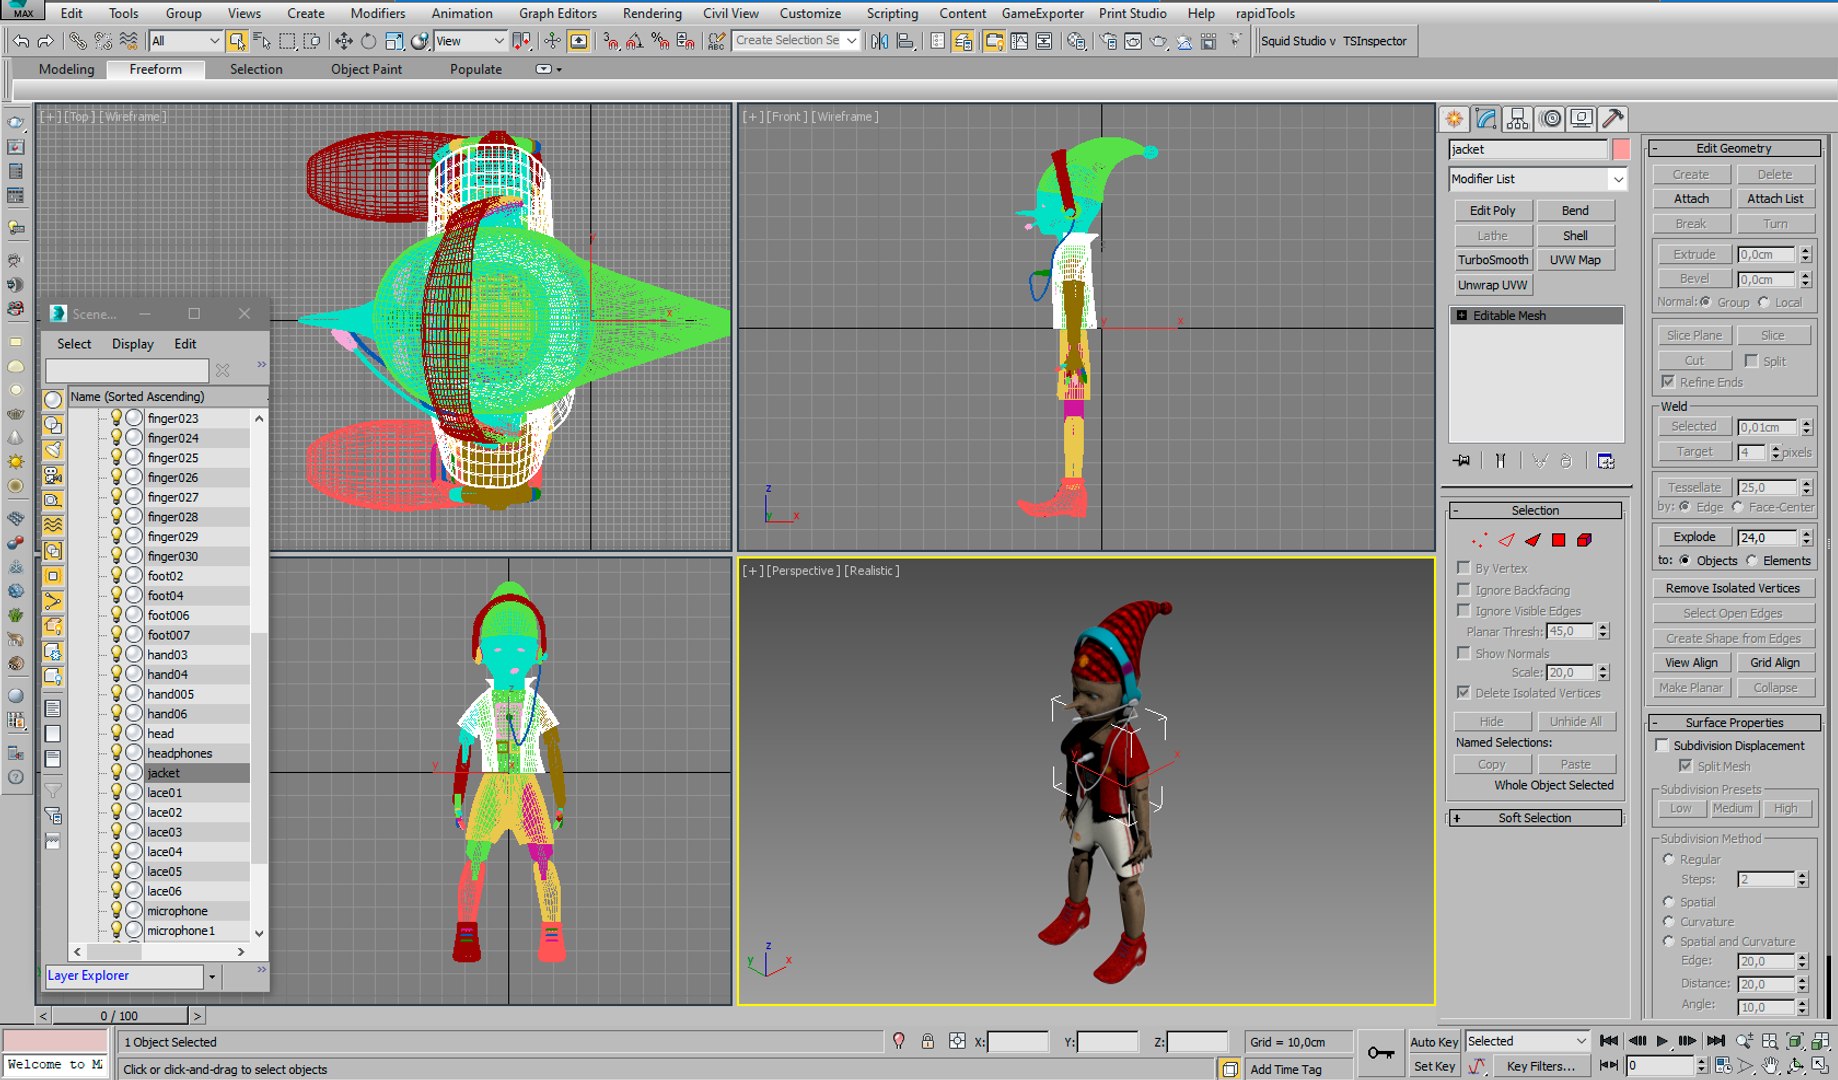Enable By Vertex checkbox
The image size is (1838, 1080).
(x=1464, y=567)
